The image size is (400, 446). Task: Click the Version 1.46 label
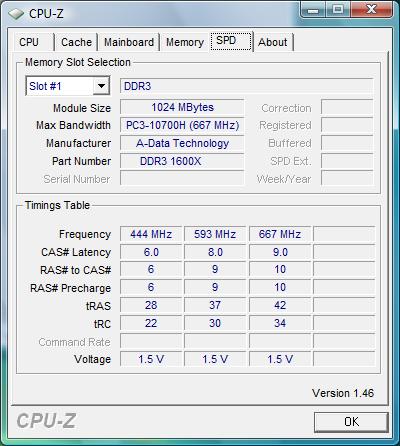click(343, 393)
